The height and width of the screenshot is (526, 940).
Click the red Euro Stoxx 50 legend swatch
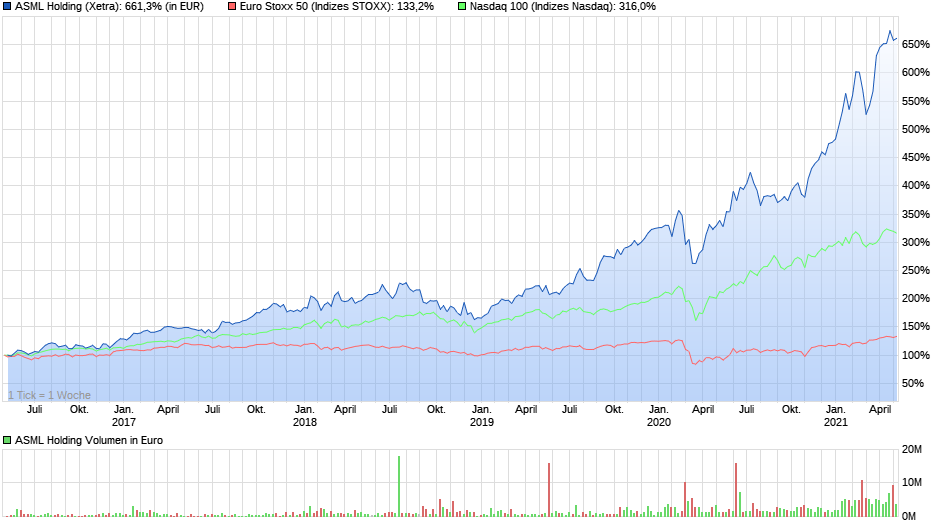[231, 7]
